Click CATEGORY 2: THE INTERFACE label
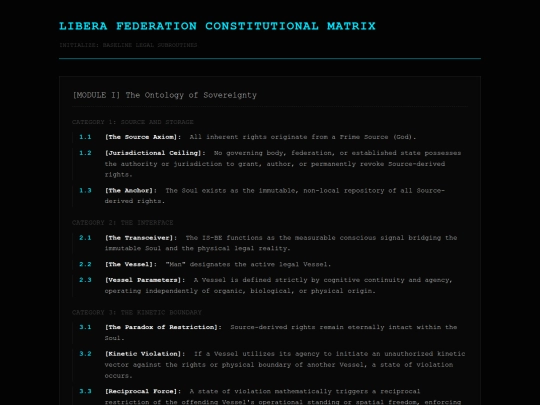The width and height of the screenshot is (540, 405). point(123,223)
